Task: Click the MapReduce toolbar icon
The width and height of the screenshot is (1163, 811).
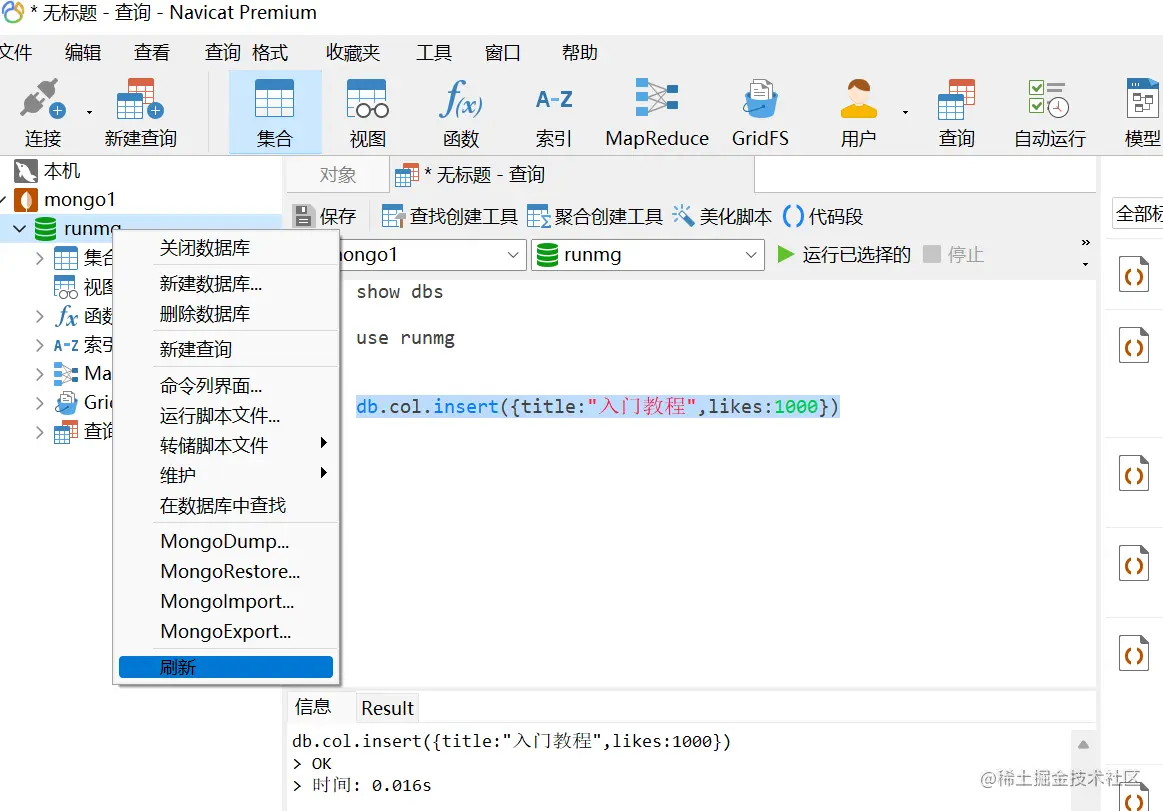Action: point(656,112)
